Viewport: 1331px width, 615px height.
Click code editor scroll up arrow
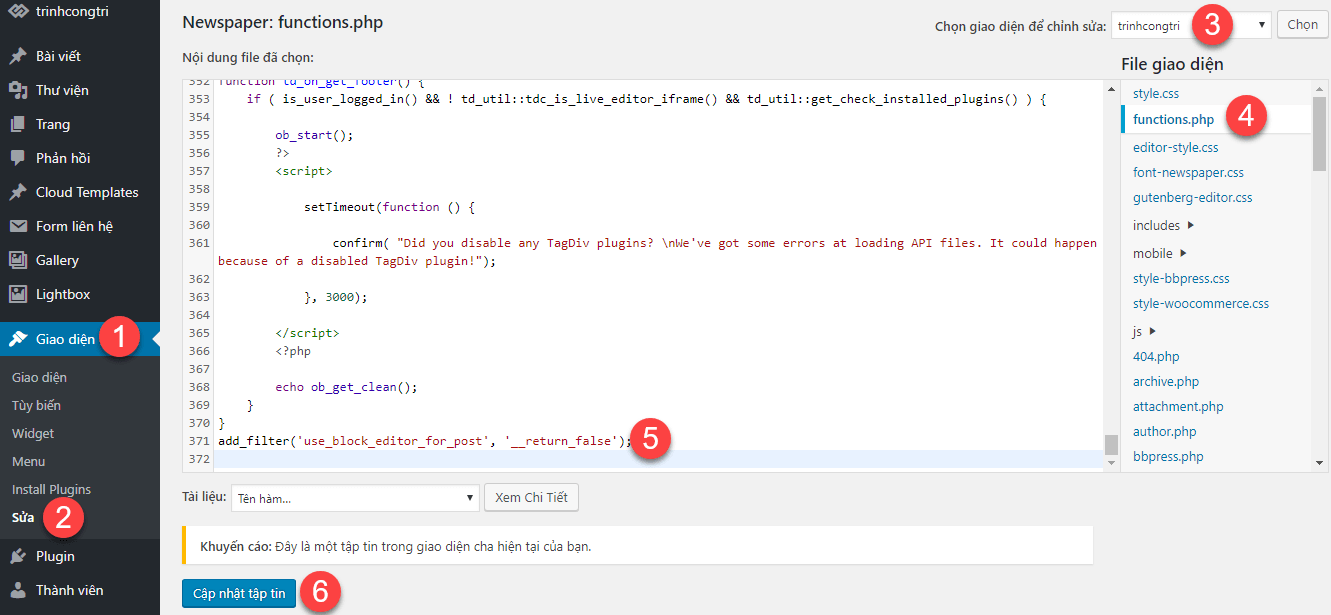[x=1111, y=90]
